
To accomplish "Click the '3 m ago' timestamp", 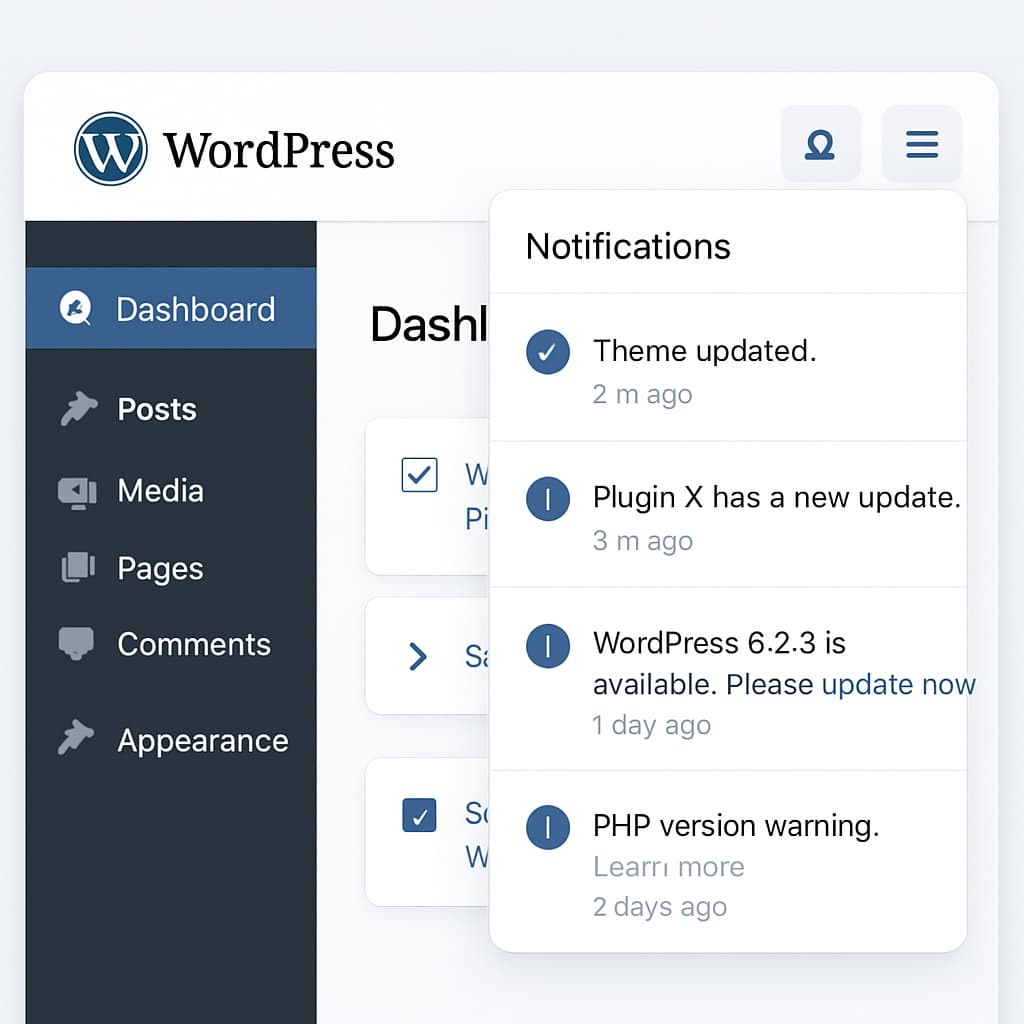I will click(643, 541).
